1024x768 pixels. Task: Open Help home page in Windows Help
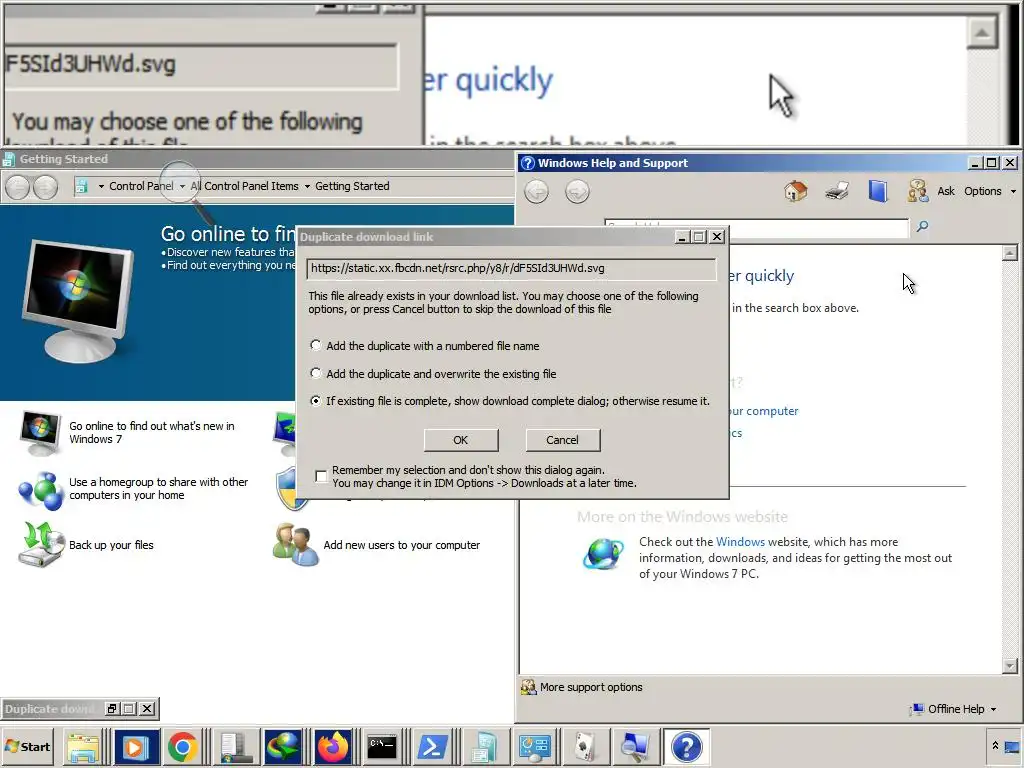[x=795, y=191]
